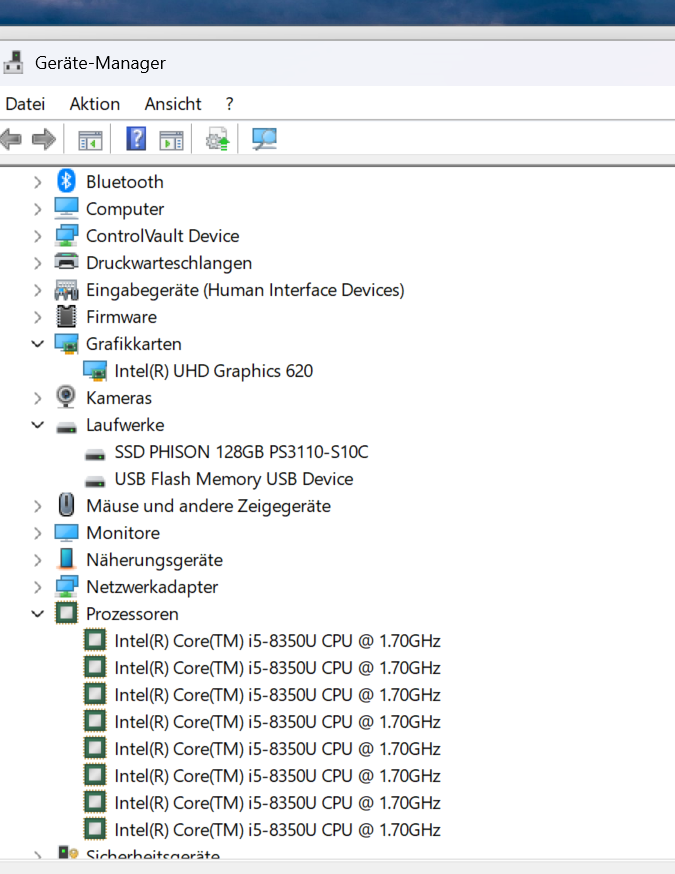This screenshot has height=874, width=675.
Task: Click the Prozessoren CPU icon
Action: tap(66, 613)
